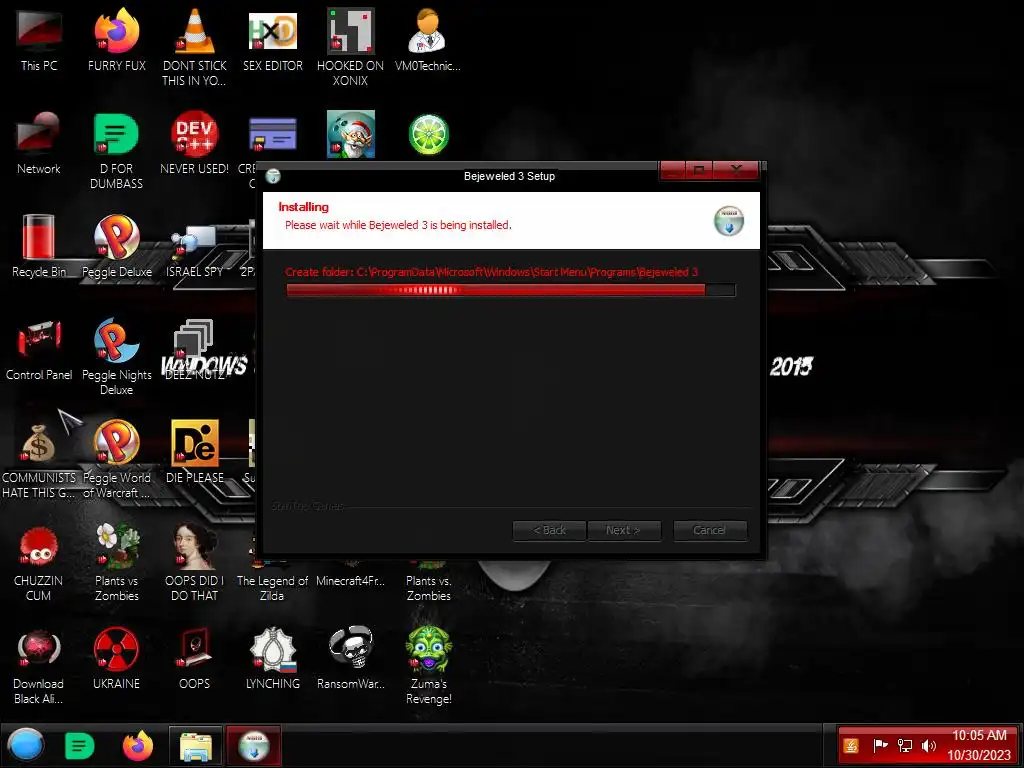Click the network tray icon
This screenshot has width=1024, height=768.
904,746
